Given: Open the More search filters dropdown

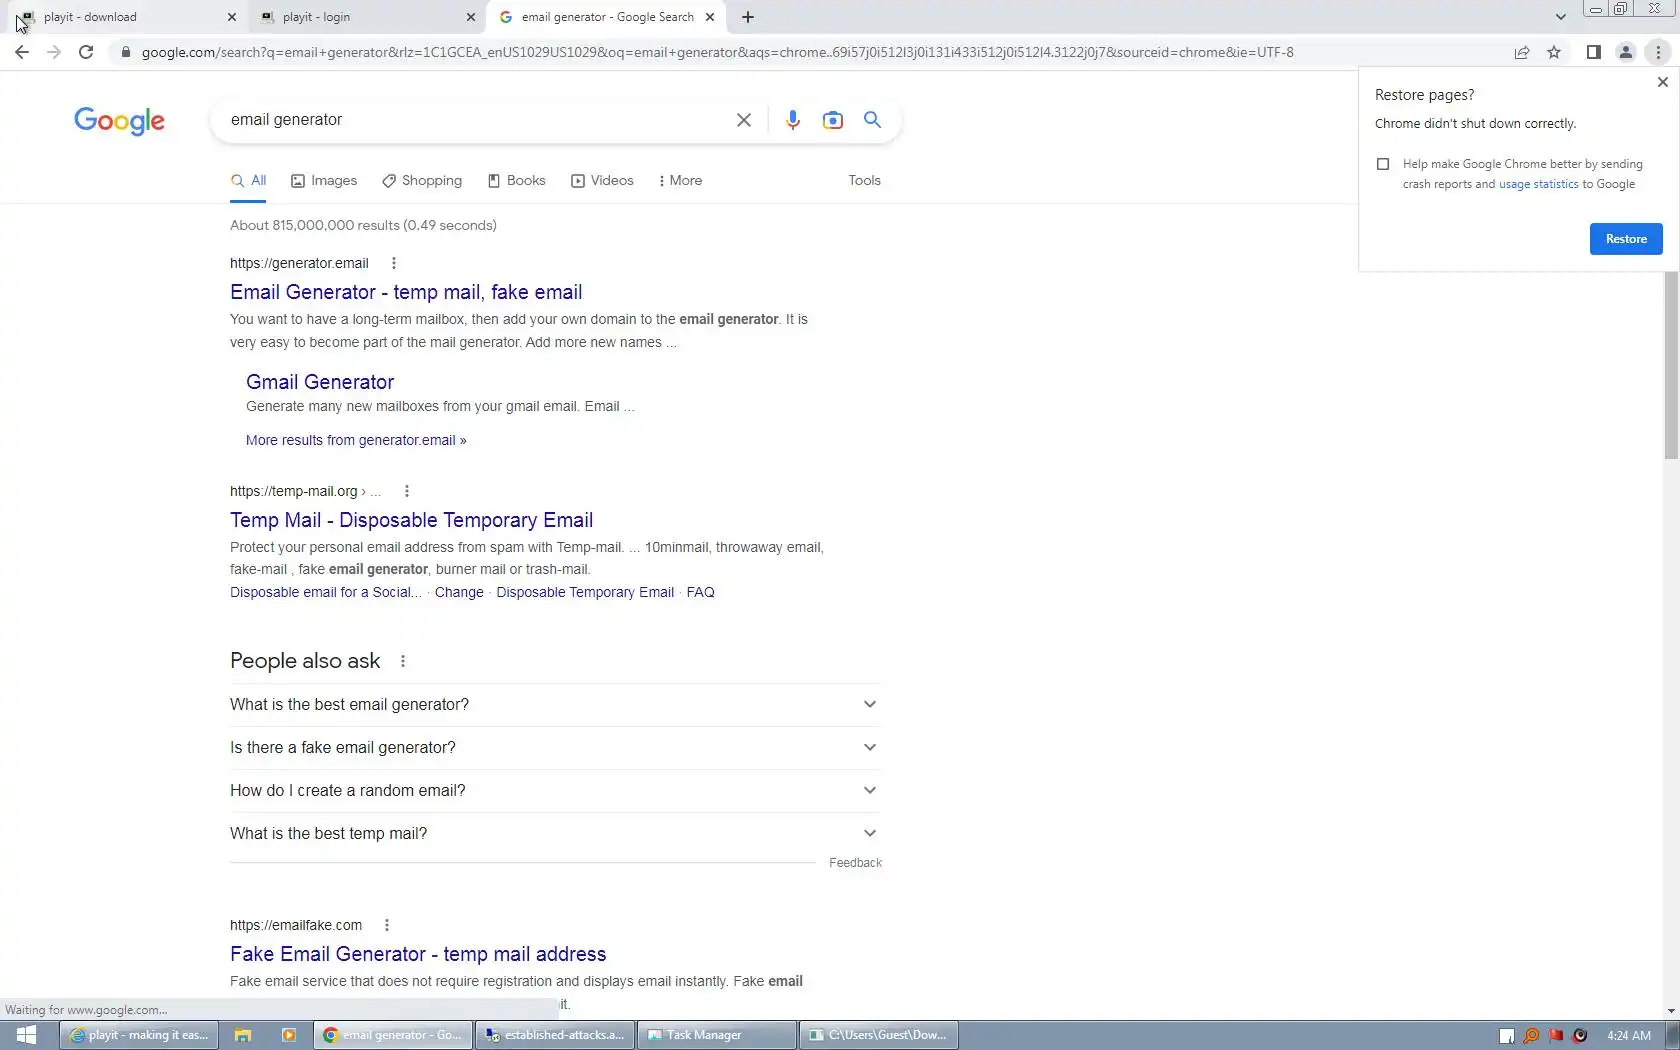Looking at the screenshot, I should pos(680,181).
